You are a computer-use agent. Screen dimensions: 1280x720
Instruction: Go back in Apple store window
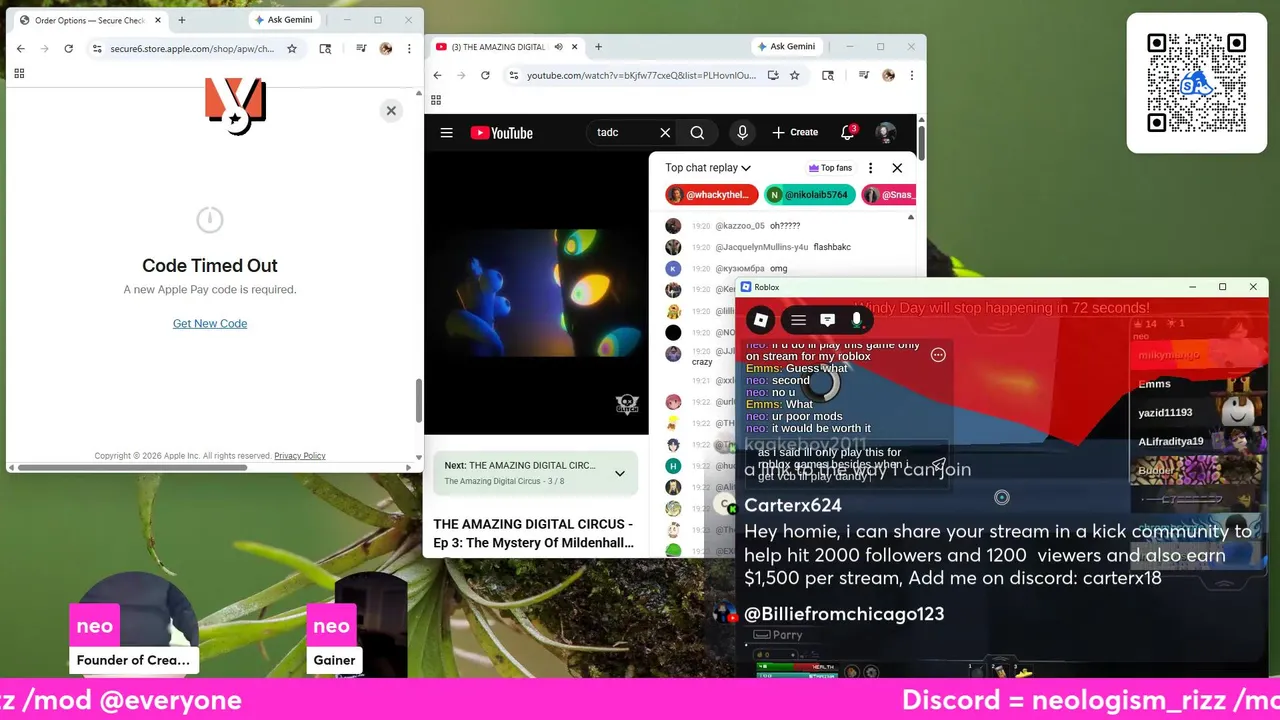coord(21,48)
